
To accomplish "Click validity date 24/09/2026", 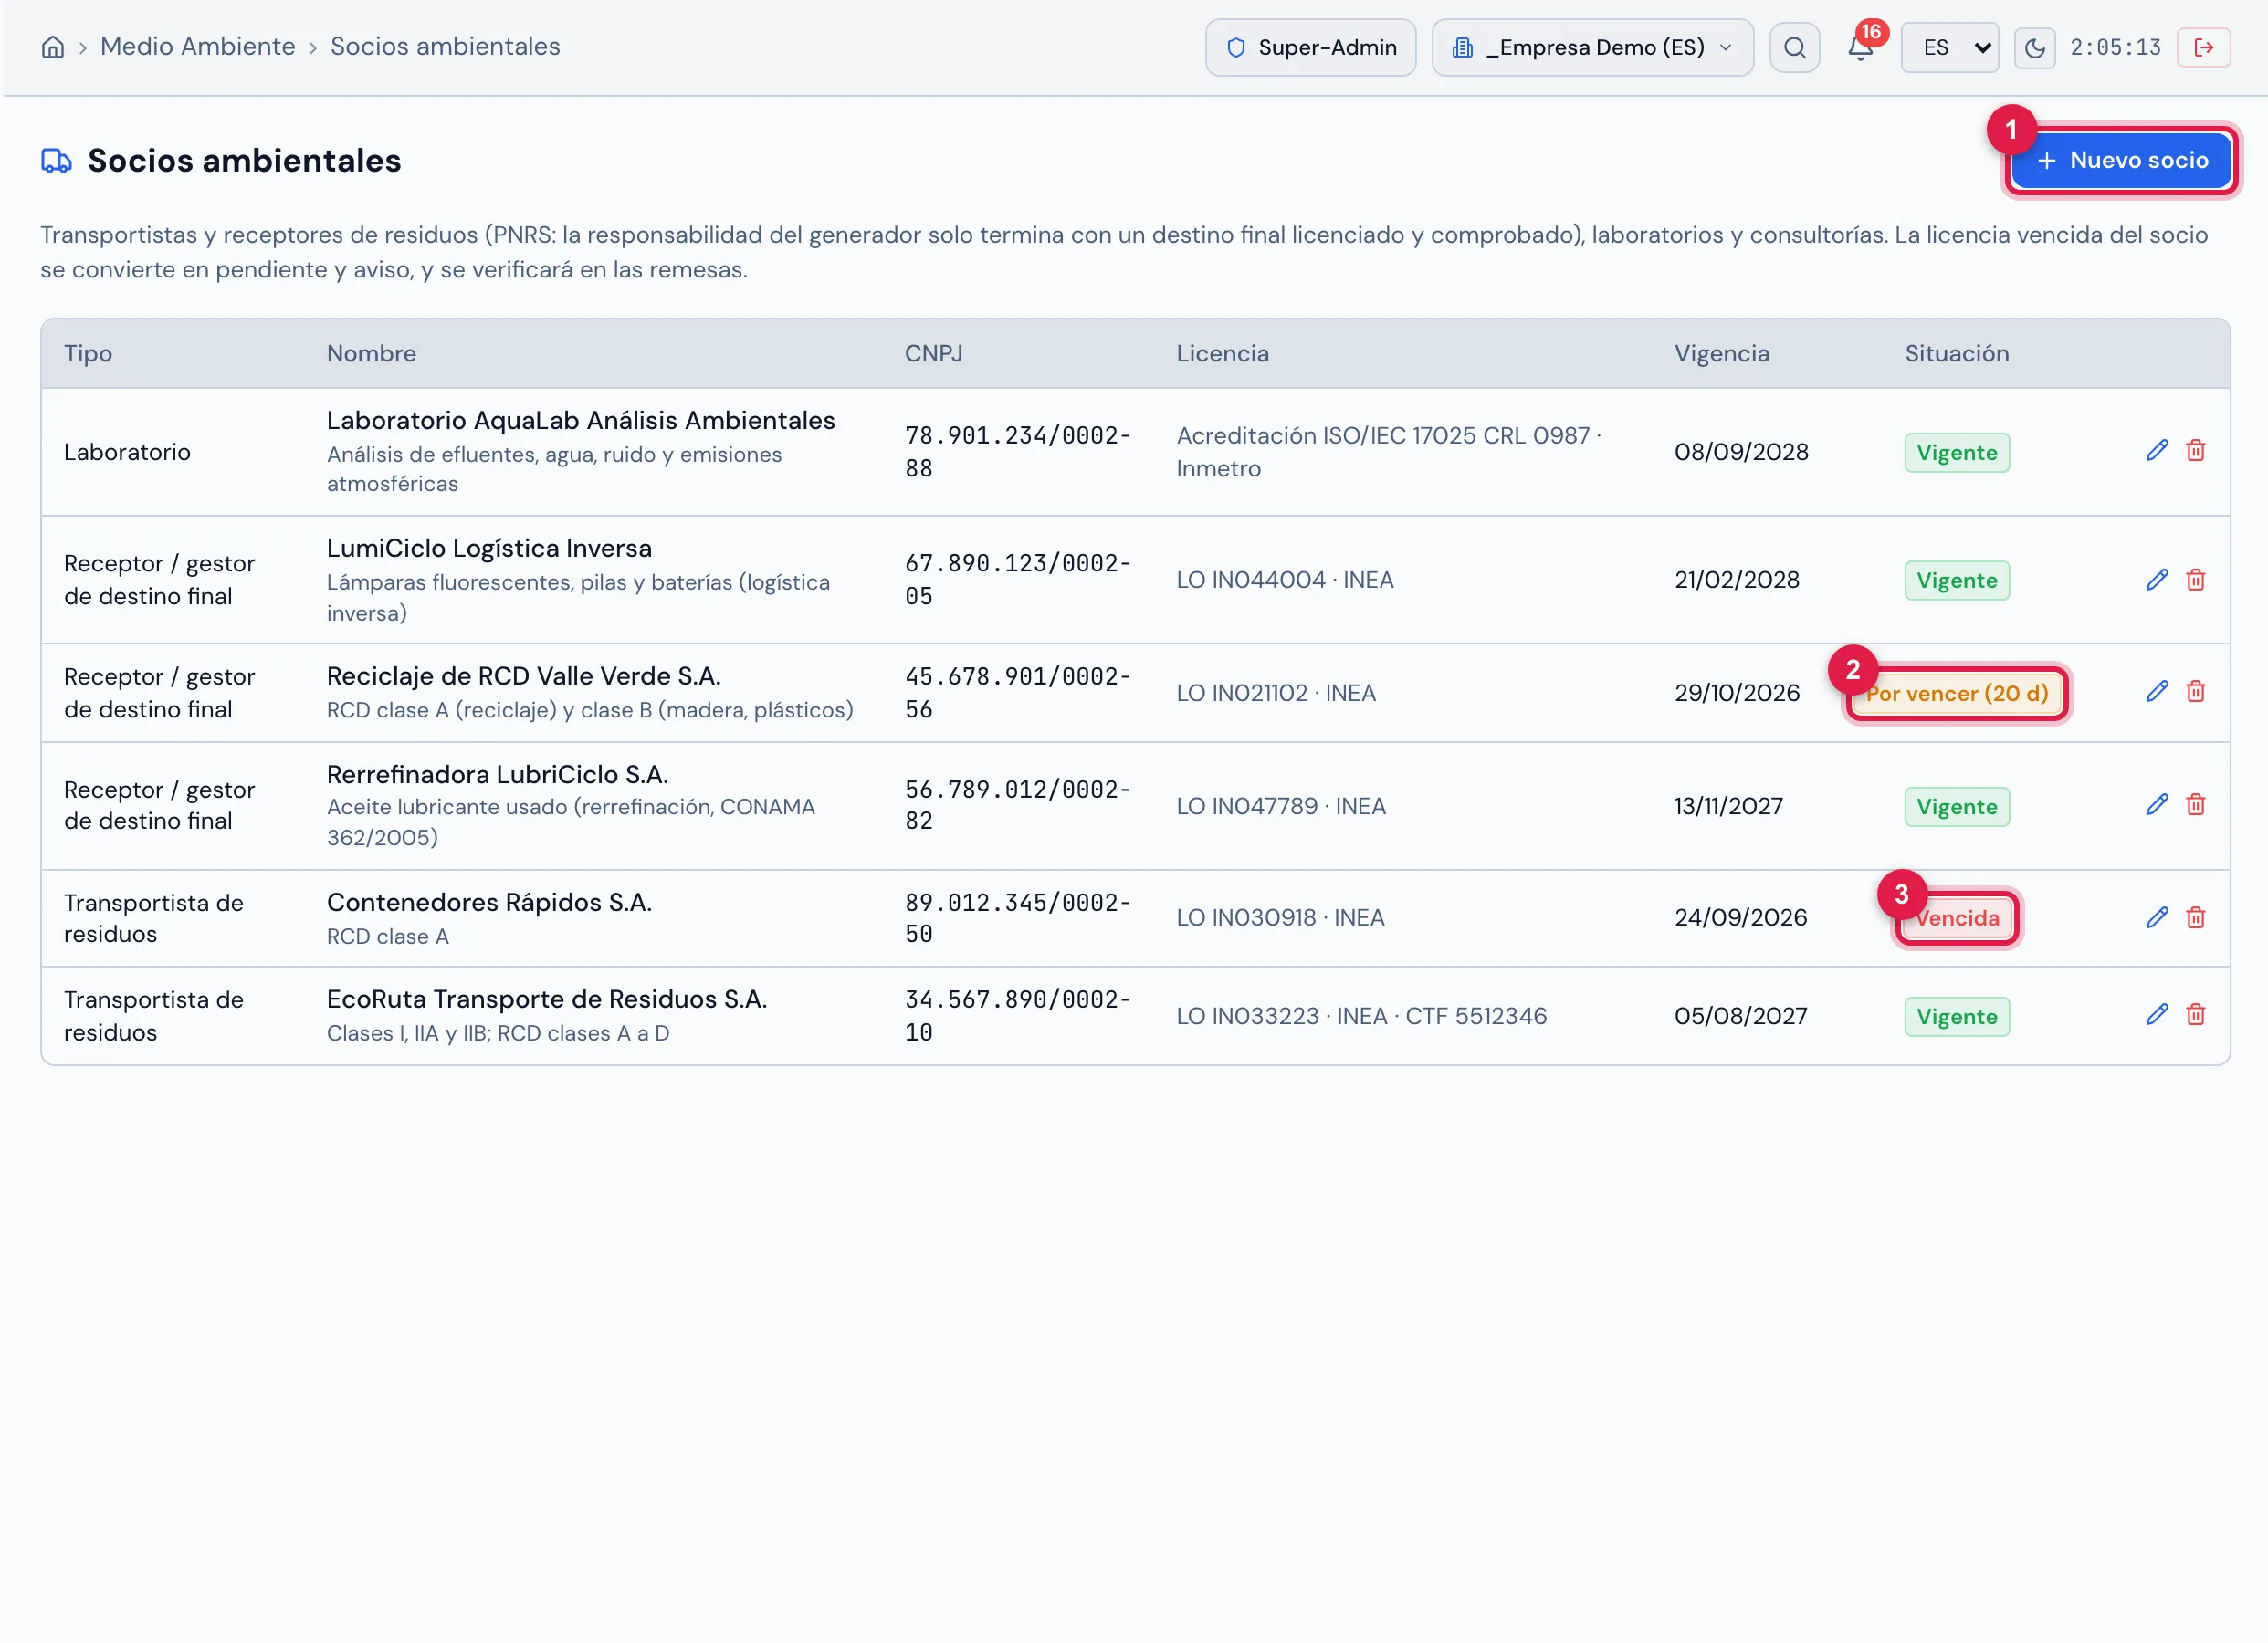I will coord(1740,918).
